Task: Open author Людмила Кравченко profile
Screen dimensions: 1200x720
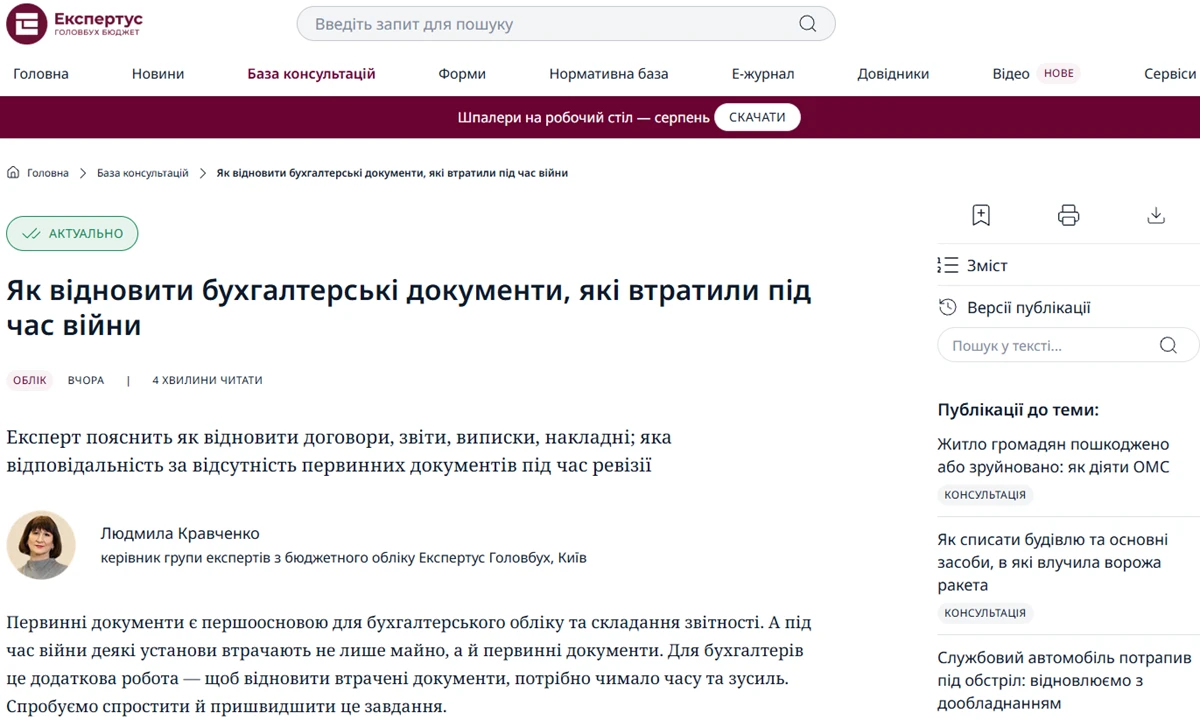Action: [180, 533]
